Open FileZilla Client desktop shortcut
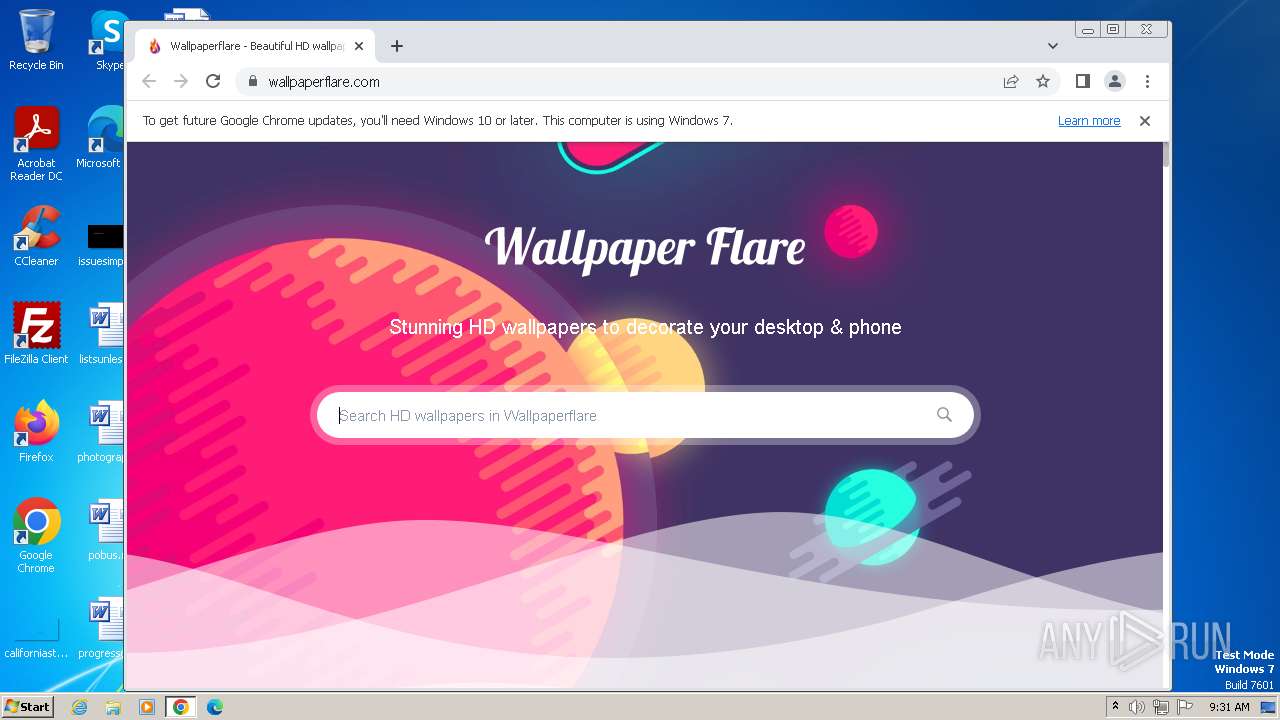The image size is (1280, 720). [36, 334]
